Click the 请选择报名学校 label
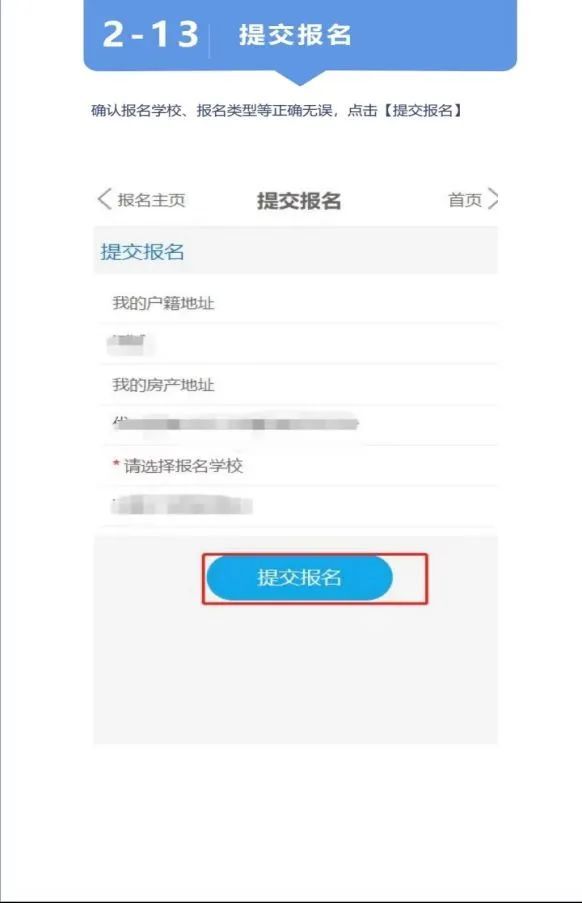The width and height of the screenshot is (582, 903). pos(183,466)
